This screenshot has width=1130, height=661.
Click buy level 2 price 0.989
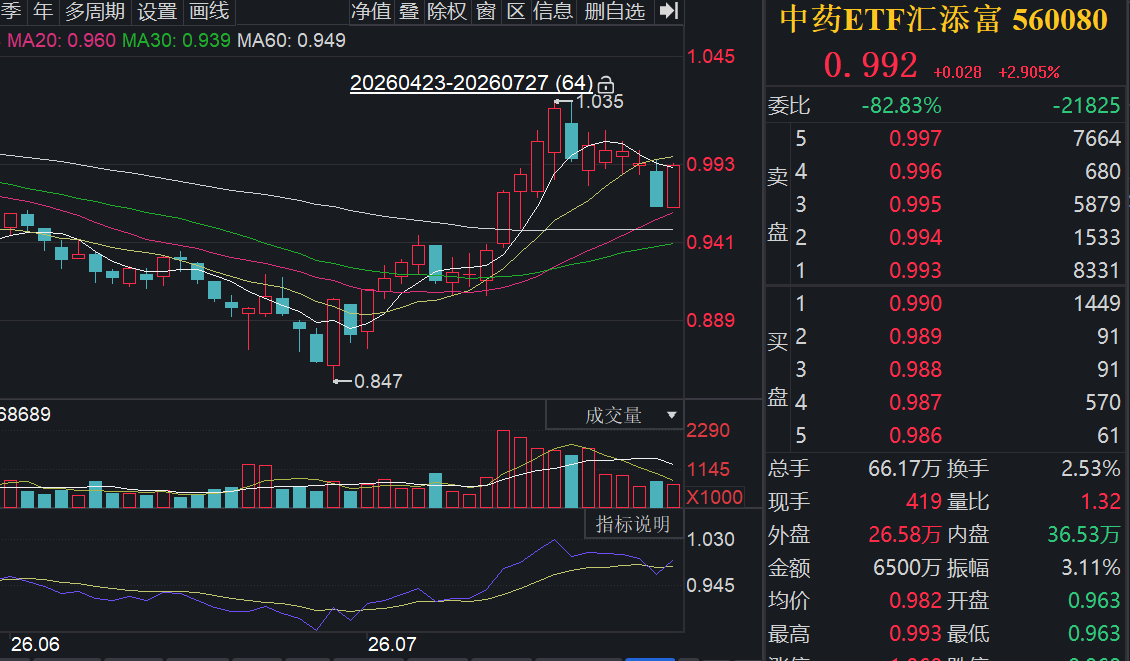click(x=915, y=337)
